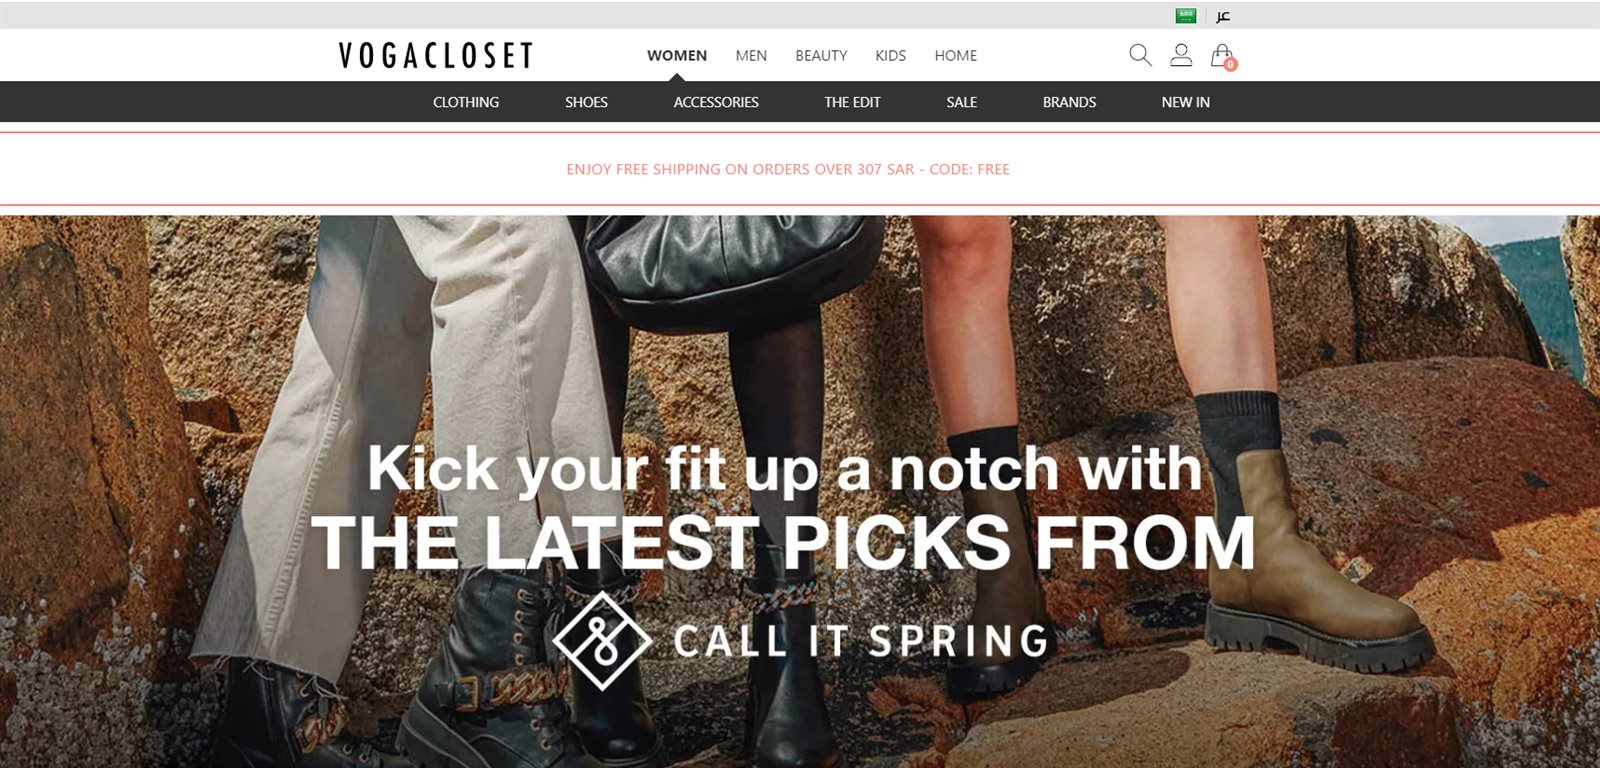Select the WOMEN tab

677,55
